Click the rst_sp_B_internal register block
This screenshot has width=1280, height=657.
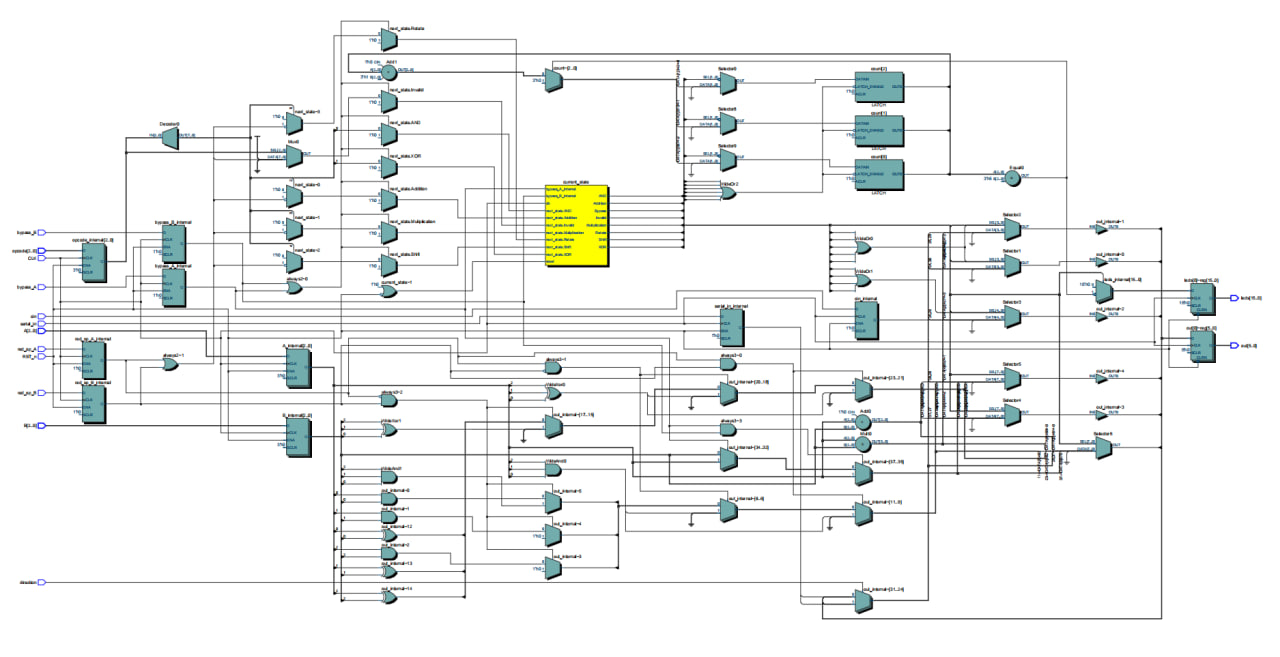pos(93,402)
